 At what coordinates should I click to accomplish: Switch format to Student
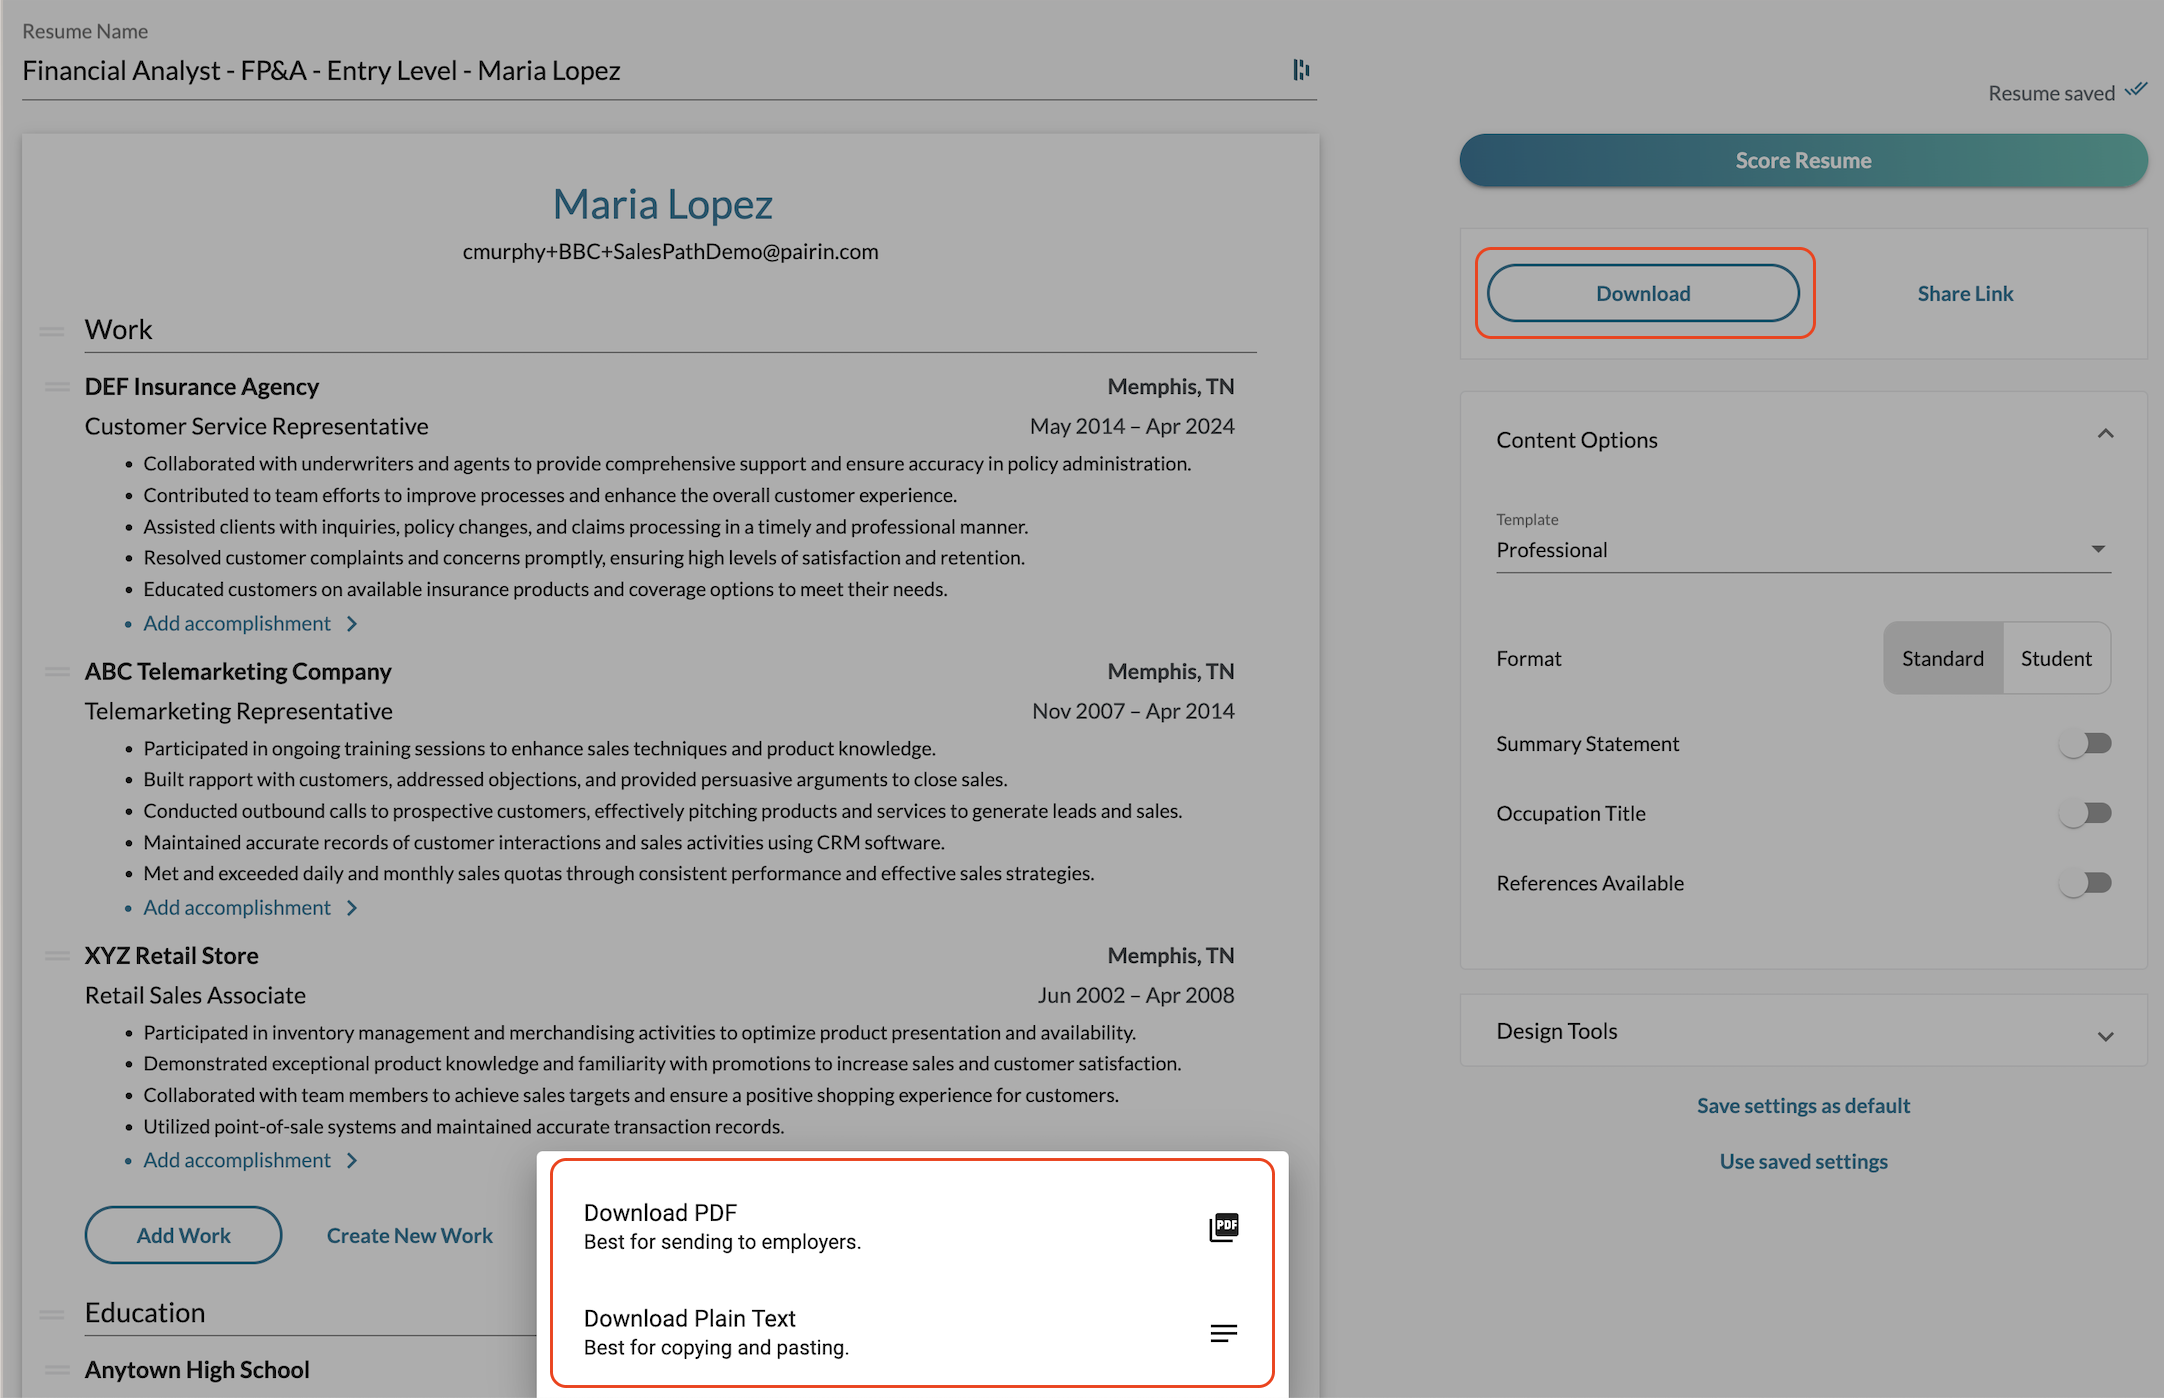tap(2055, 659)
